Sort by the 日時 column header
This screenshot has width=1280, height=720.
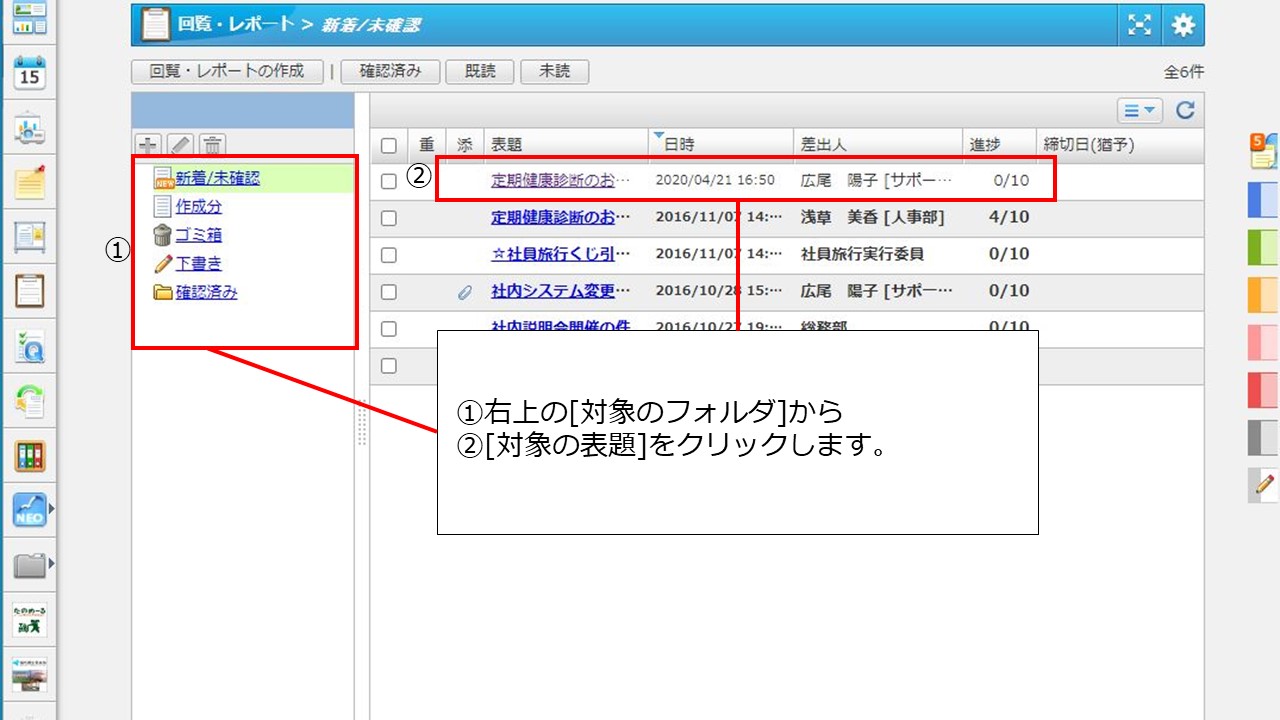point(679,145)
